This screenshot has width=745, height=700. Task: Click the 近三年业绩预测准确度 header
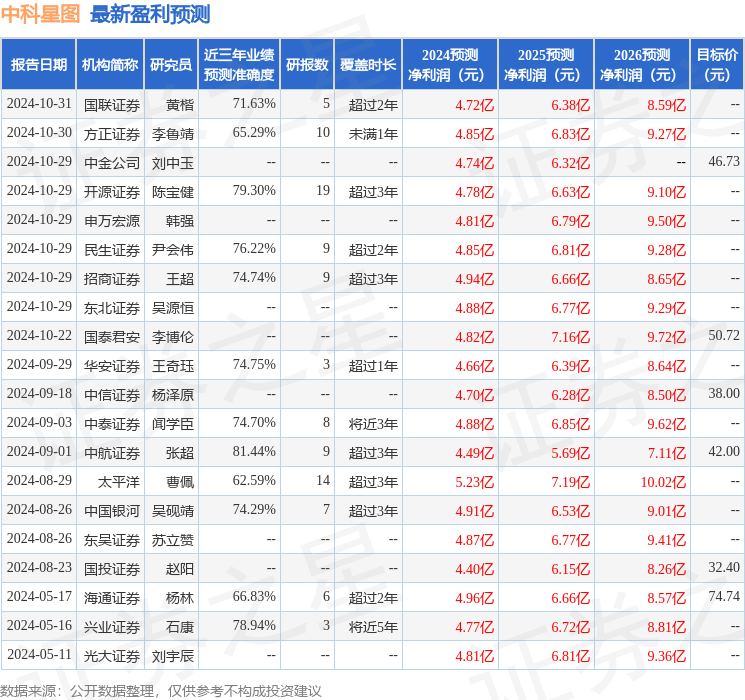pyautogui.click(x=238, y=65)
